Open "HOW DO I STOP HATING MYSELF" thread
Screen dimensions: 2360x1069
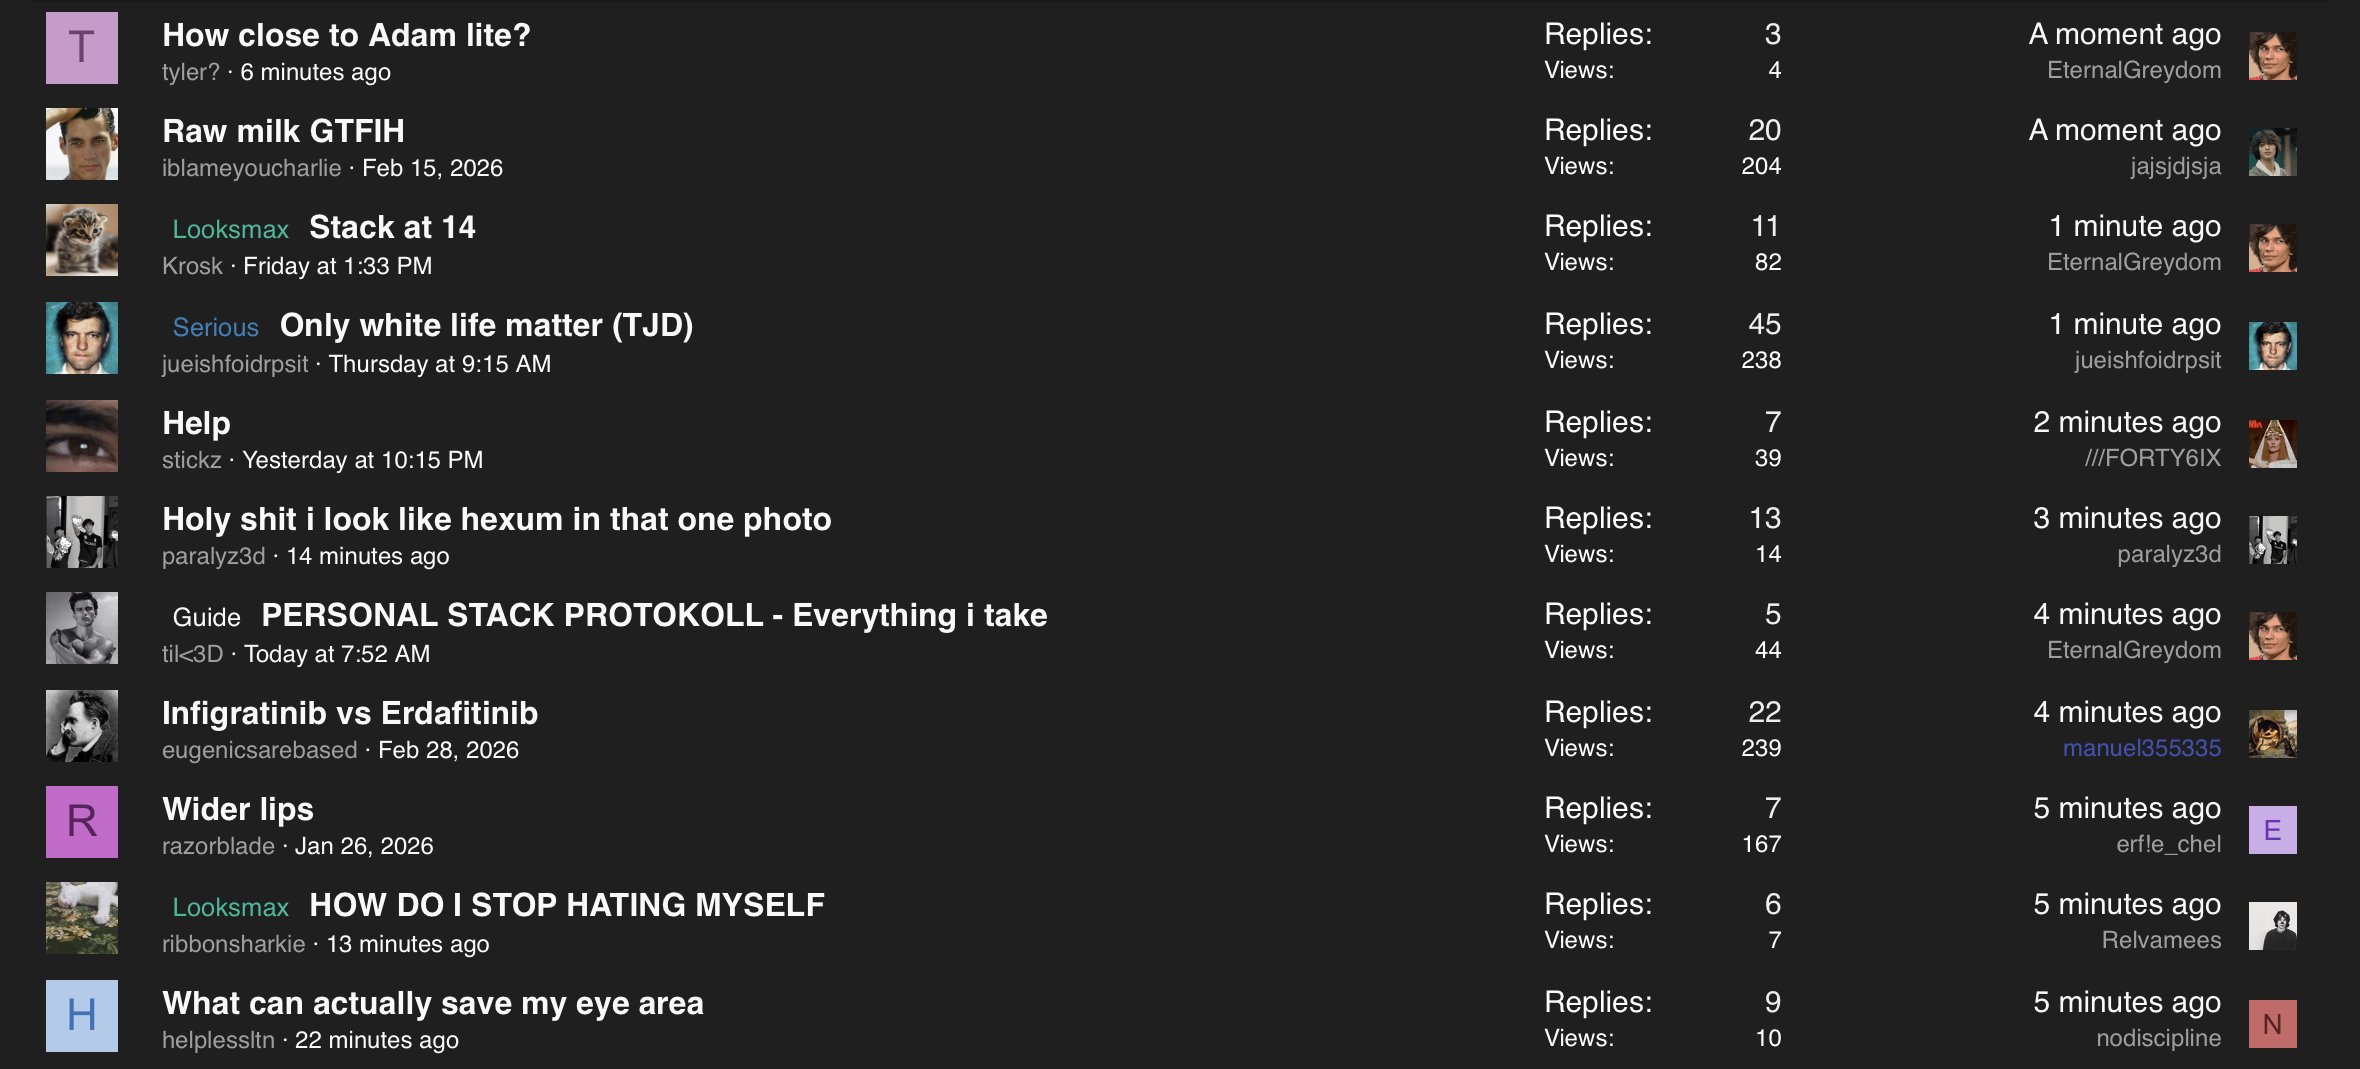[x=567, y=905]
